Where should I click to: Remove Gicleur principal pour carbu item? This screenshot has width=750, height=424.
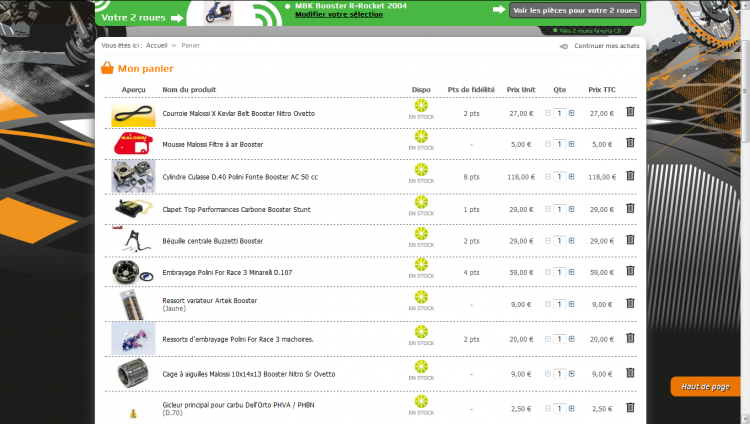(630, 407)
